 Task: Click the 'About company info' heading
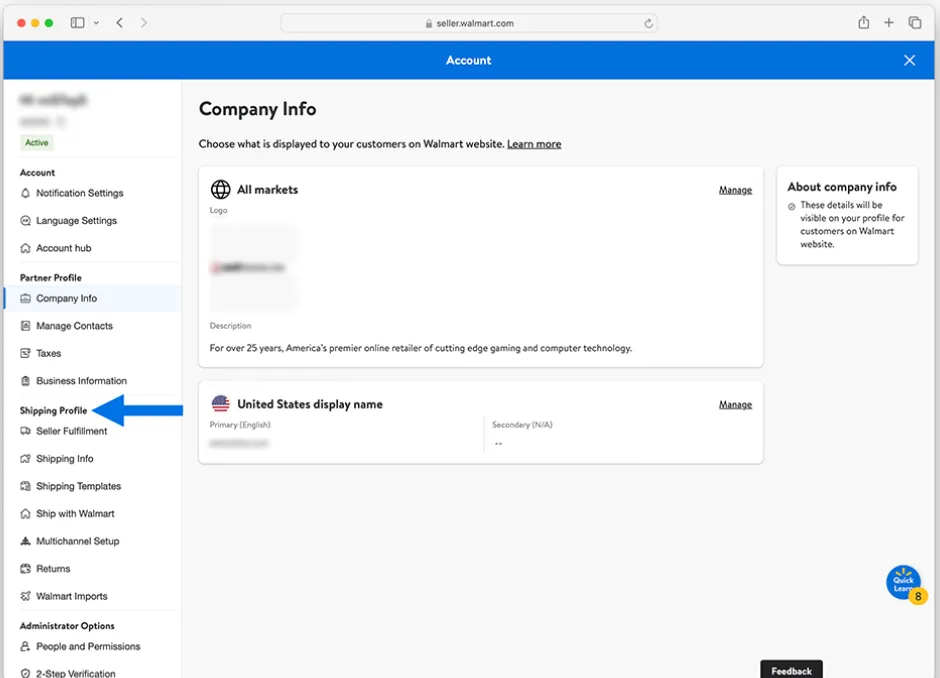842,187
